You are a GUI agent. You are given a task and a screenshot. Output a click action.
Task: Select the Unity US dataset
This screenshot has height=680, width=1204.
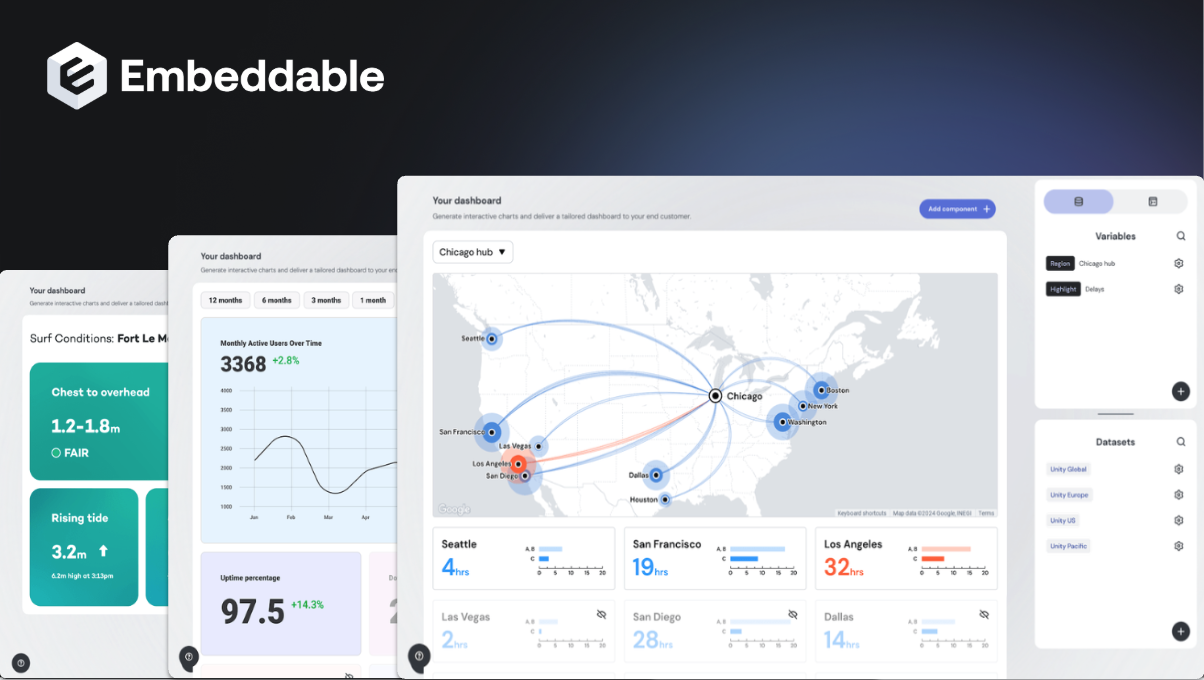1062,521
